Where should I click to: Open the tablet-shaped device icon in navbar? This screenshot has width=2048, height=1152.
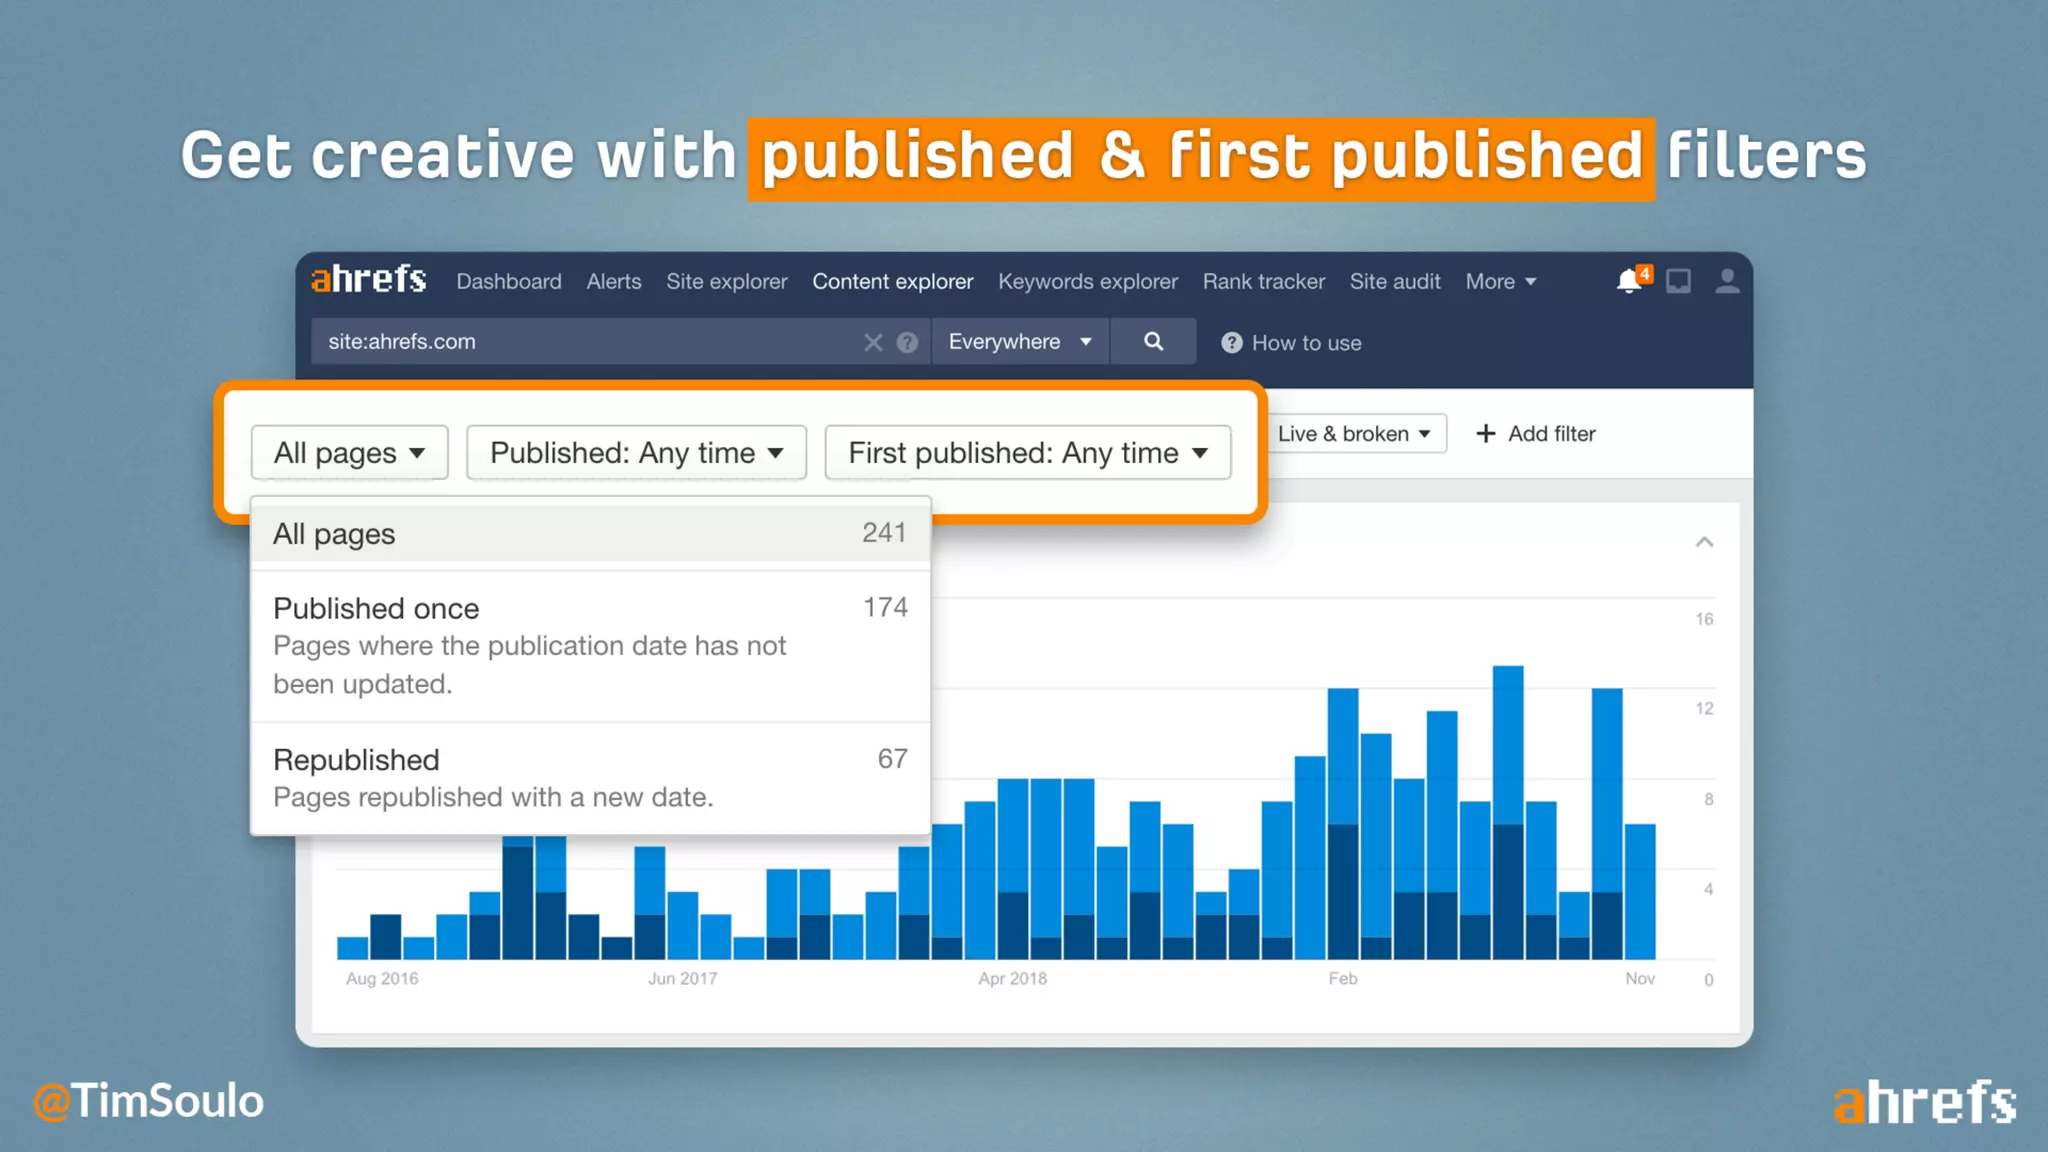pyautogui.click(x=1679, y=281)
